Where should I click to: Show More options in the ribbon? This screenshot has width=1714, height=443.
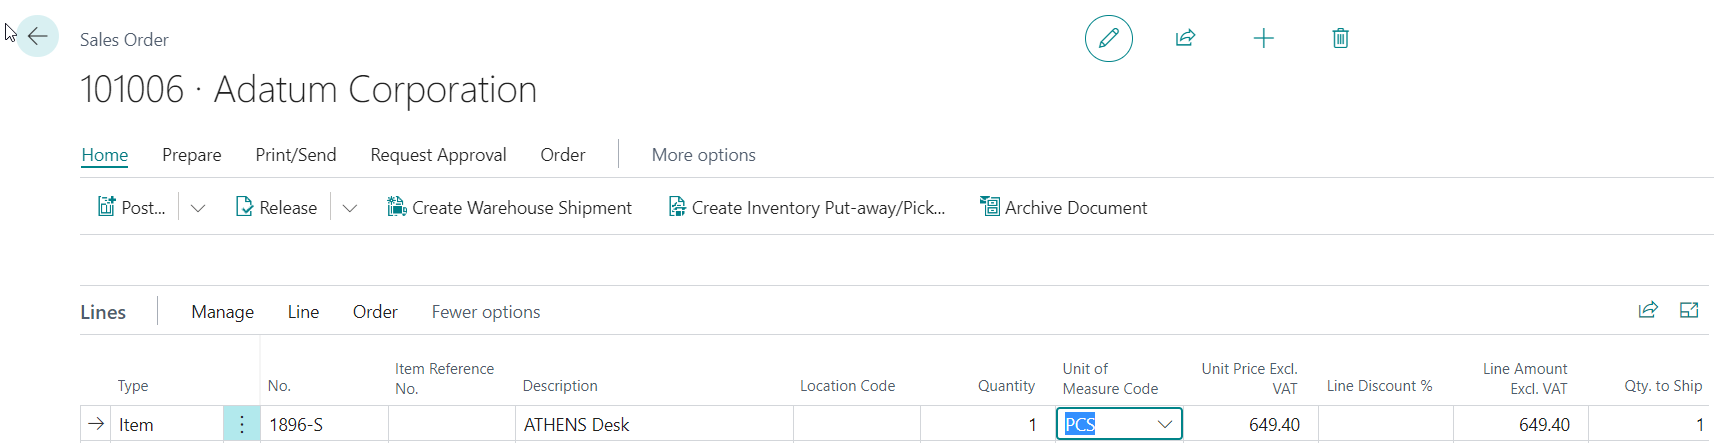coord(704,155)
